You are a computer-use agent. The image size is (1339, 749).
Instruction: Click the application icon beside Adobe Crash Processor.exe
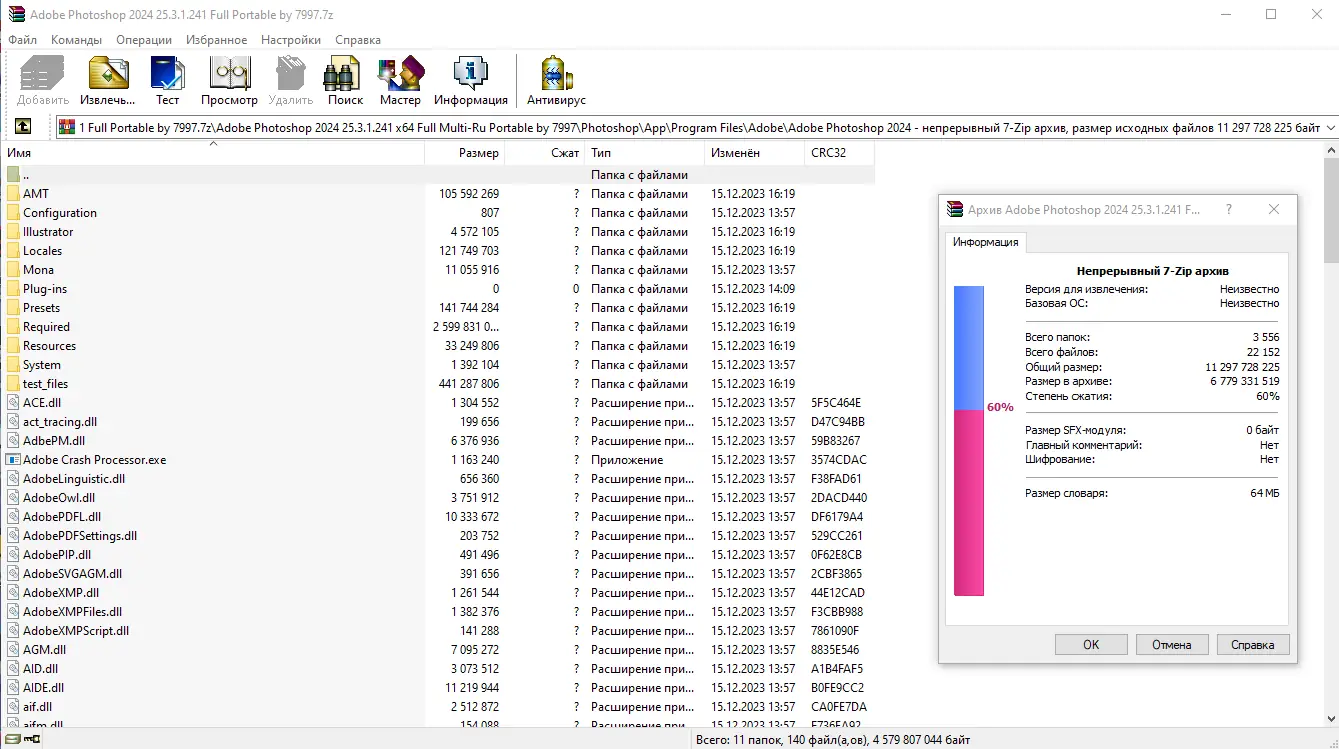pyautogui.click(x=13, y=460)
